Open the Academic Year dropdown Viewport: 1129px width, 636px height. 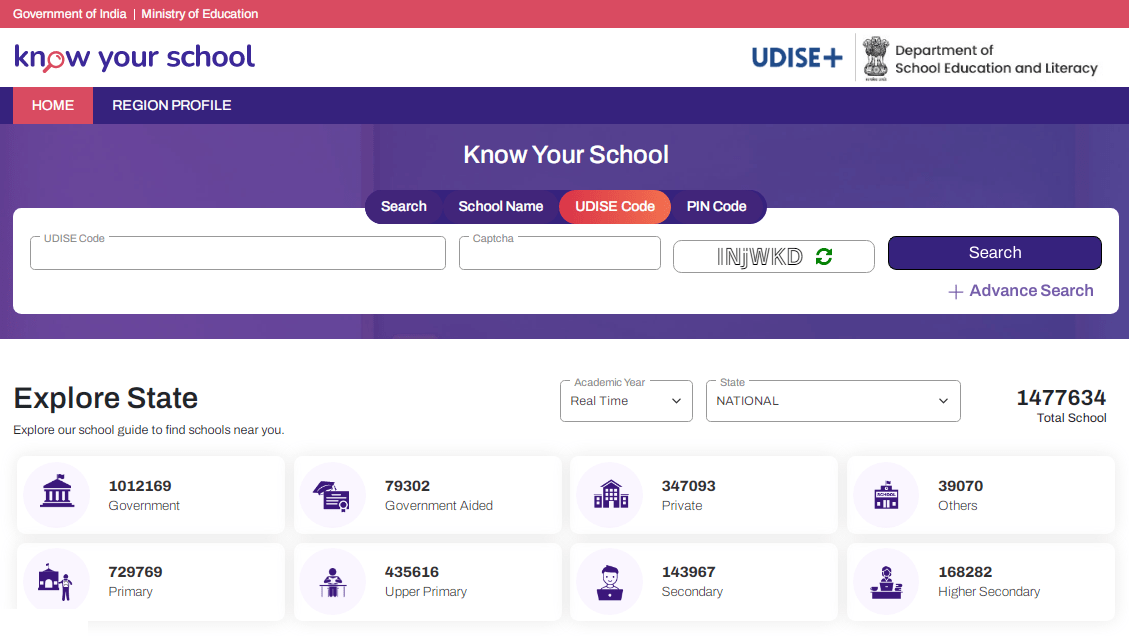pyautogui.click(x=626, y=401)
